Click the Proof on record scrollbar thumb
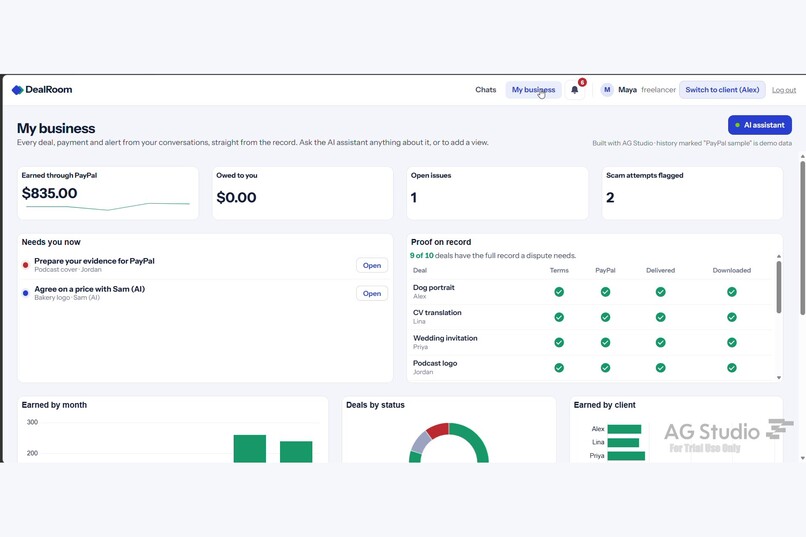Screen dimensions: 806x537 pyautogui.click(x=779, y=287)
